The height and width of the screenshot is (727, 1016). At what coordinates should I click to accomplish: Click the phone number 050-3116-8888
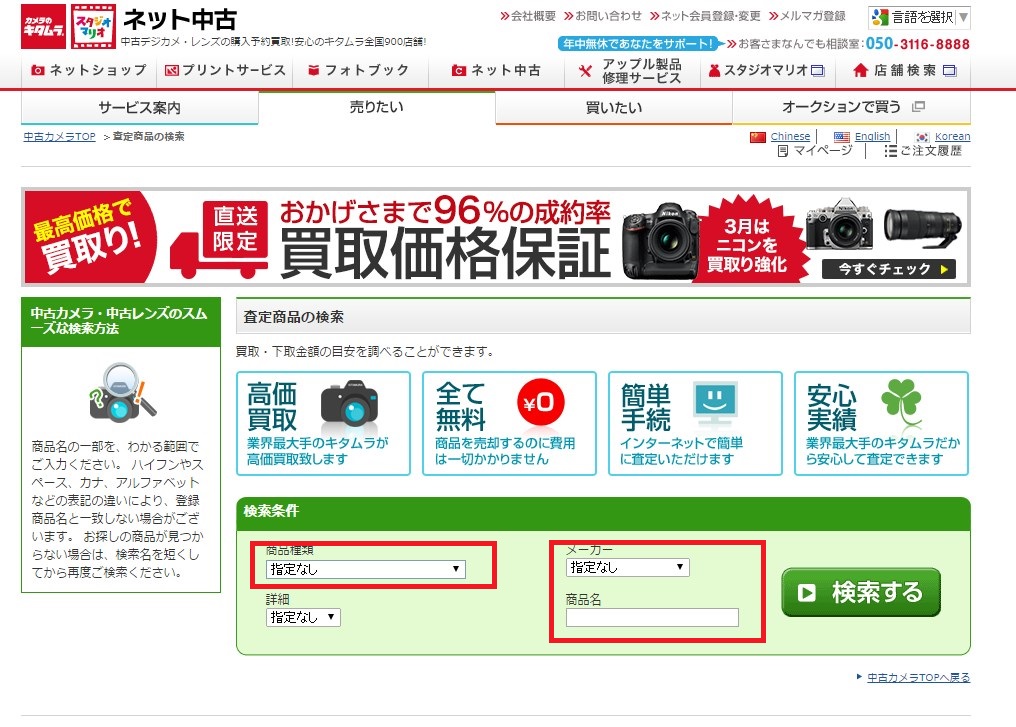(918, 43)
